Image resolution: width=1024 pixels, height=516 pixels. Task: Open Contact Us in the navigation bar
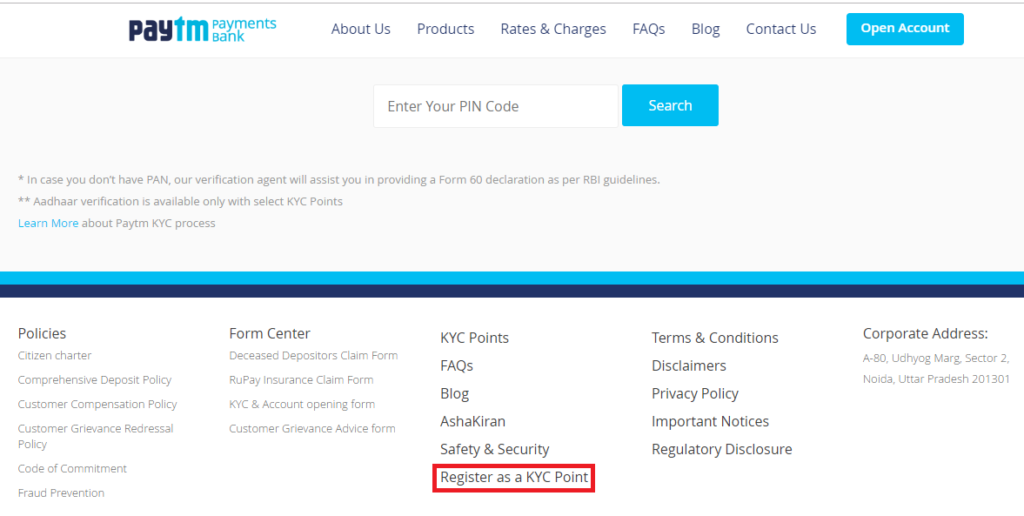pos(781,29)
